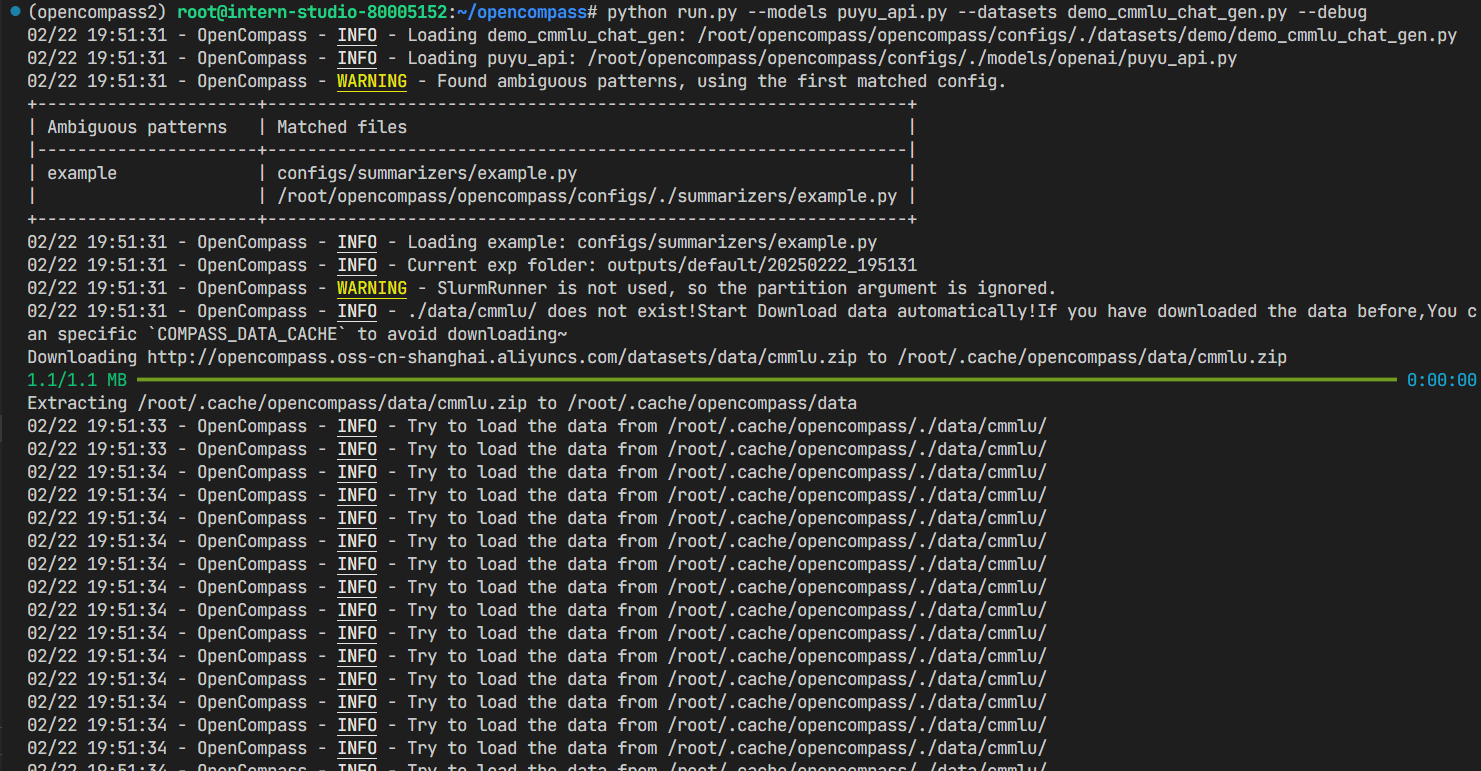This screenshot has height=771, width=1481.
Task: Select the root@intern-studio-80005152 prompt text
Action: [x=312, y=12]
